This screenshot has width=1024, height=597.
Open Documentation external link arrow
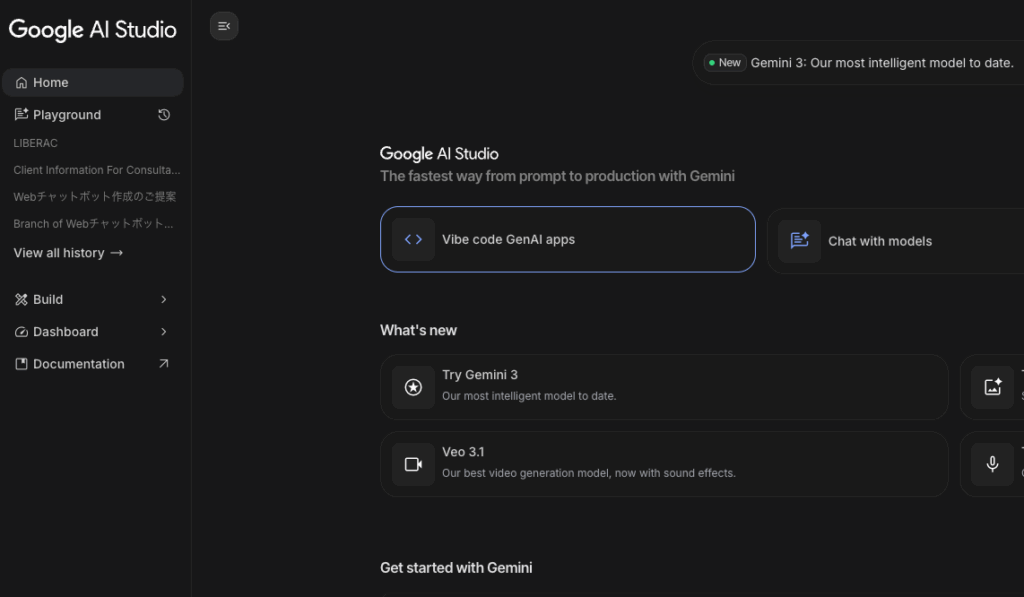pyautogui.click(x=164, y=364)
